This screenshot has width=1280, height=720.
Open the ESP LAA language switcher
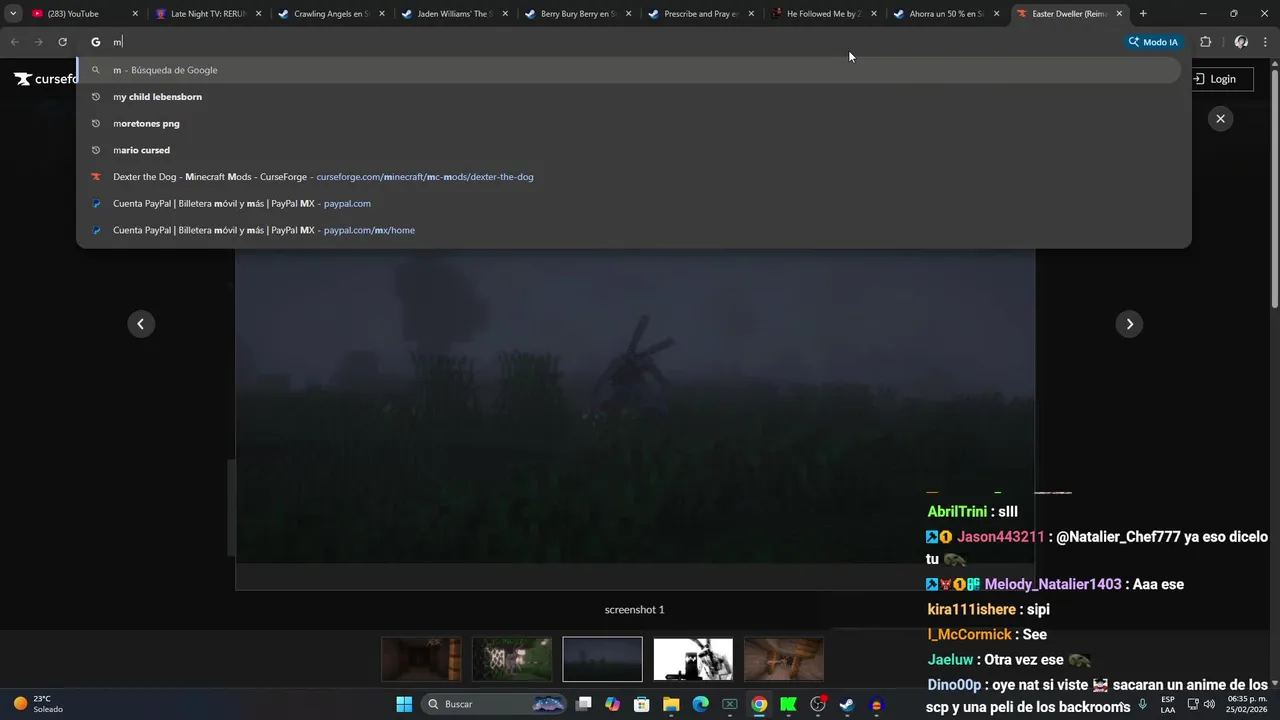(1167, 704)
